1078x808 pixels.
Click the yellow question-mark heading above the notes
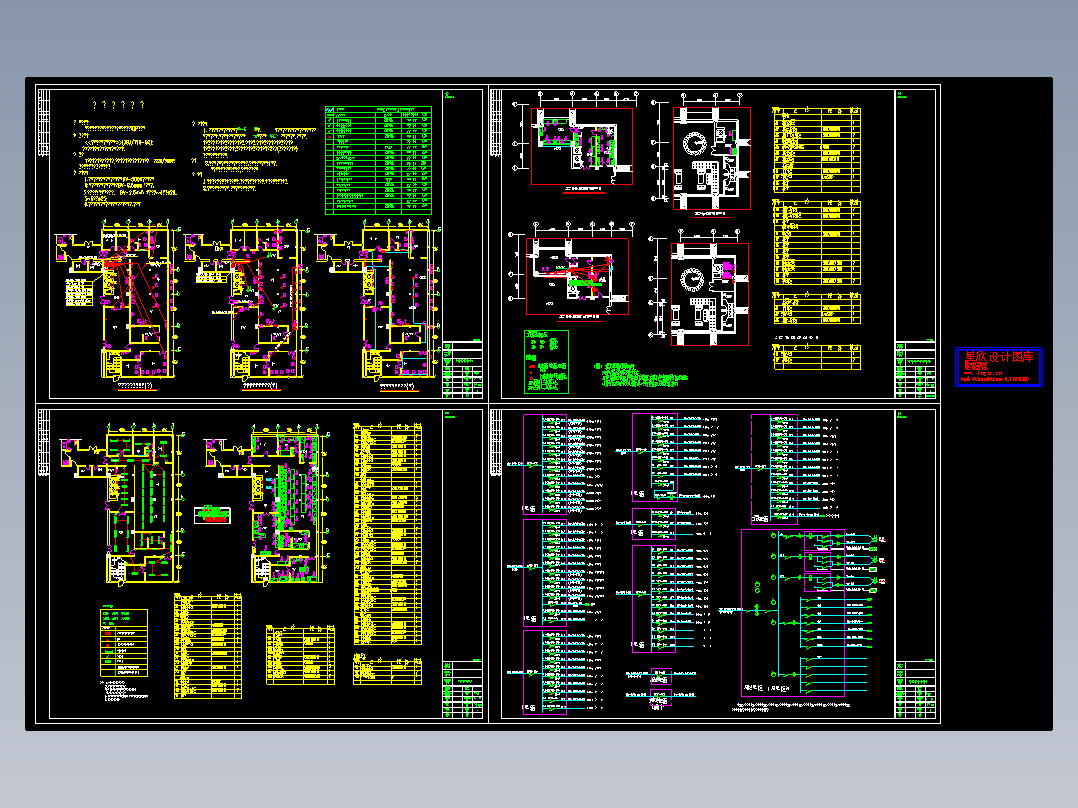118,105
